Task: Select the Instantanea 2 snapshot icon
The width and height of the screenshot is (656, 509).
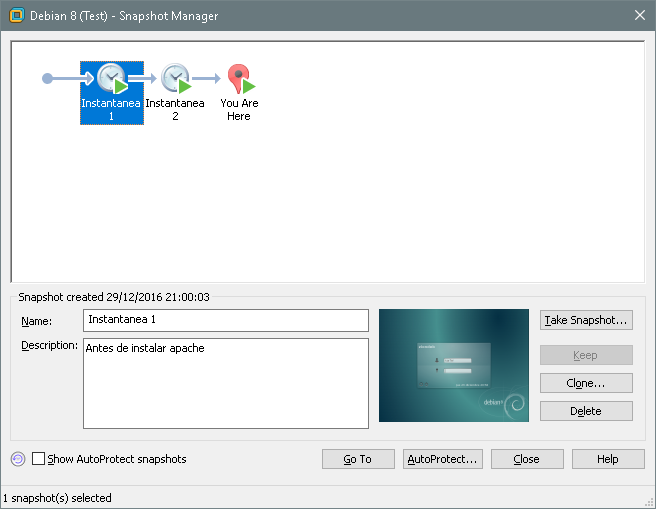Action: point(176,79)
